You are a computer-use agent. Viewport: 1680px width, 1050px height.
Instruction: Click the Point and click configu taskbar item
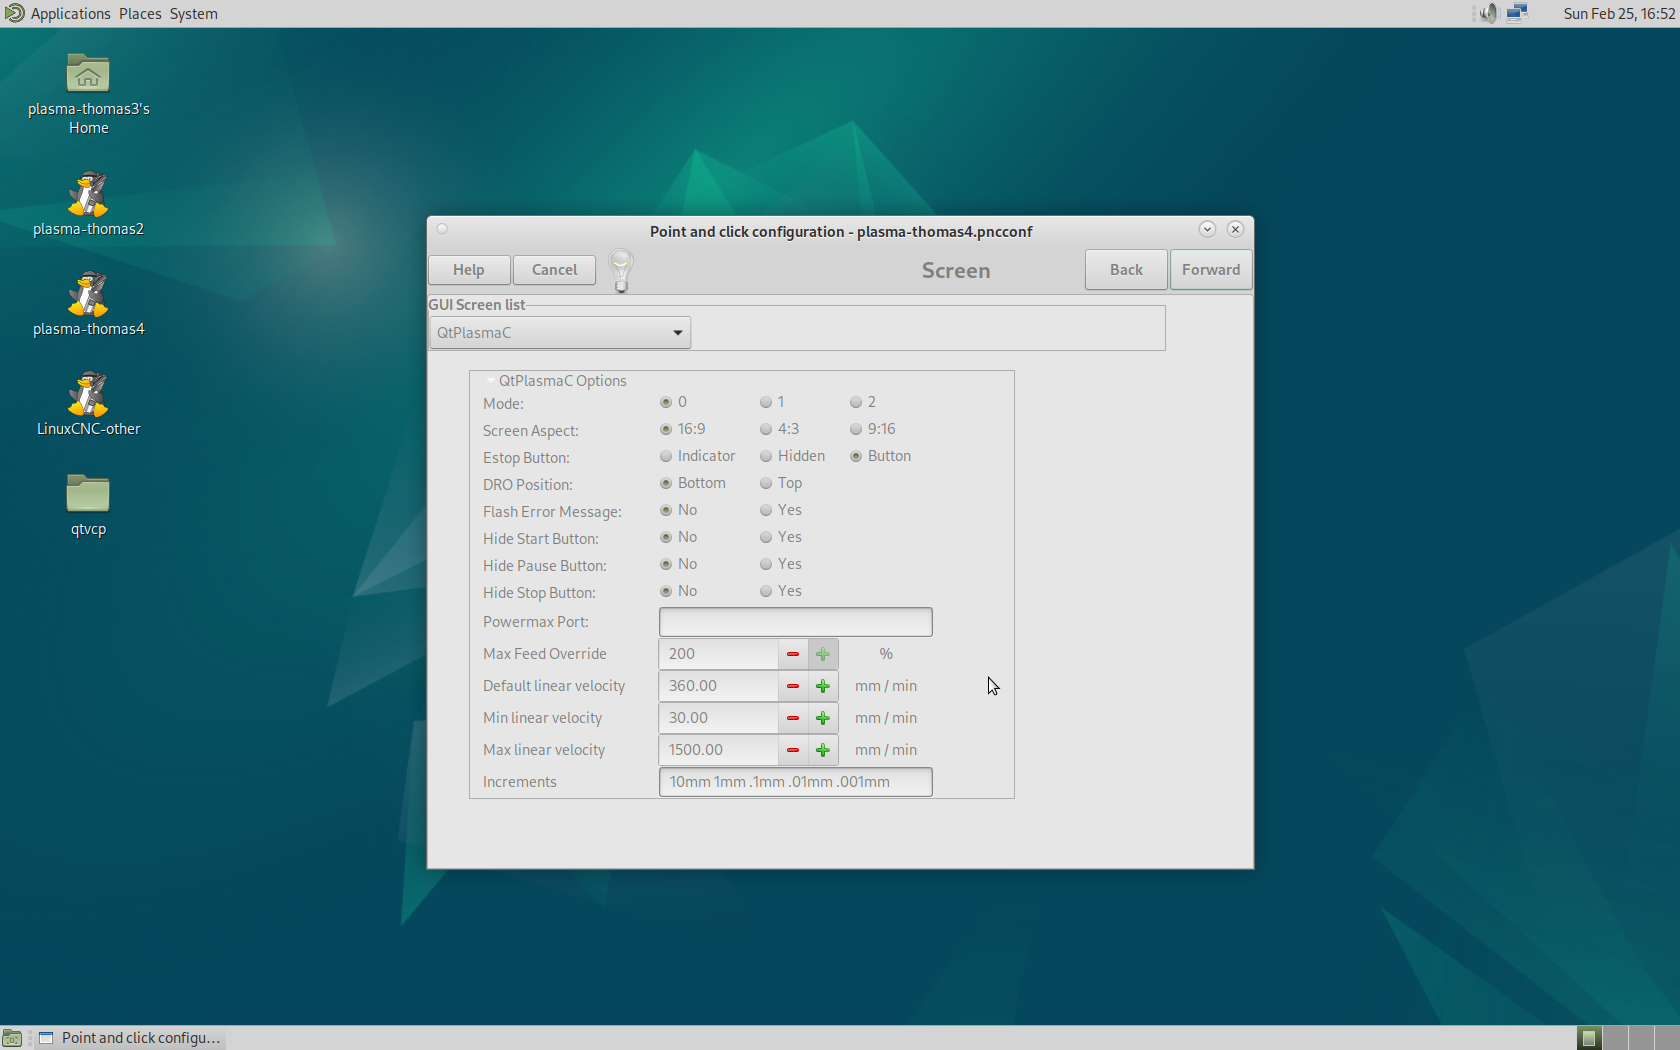[130, 1038]
